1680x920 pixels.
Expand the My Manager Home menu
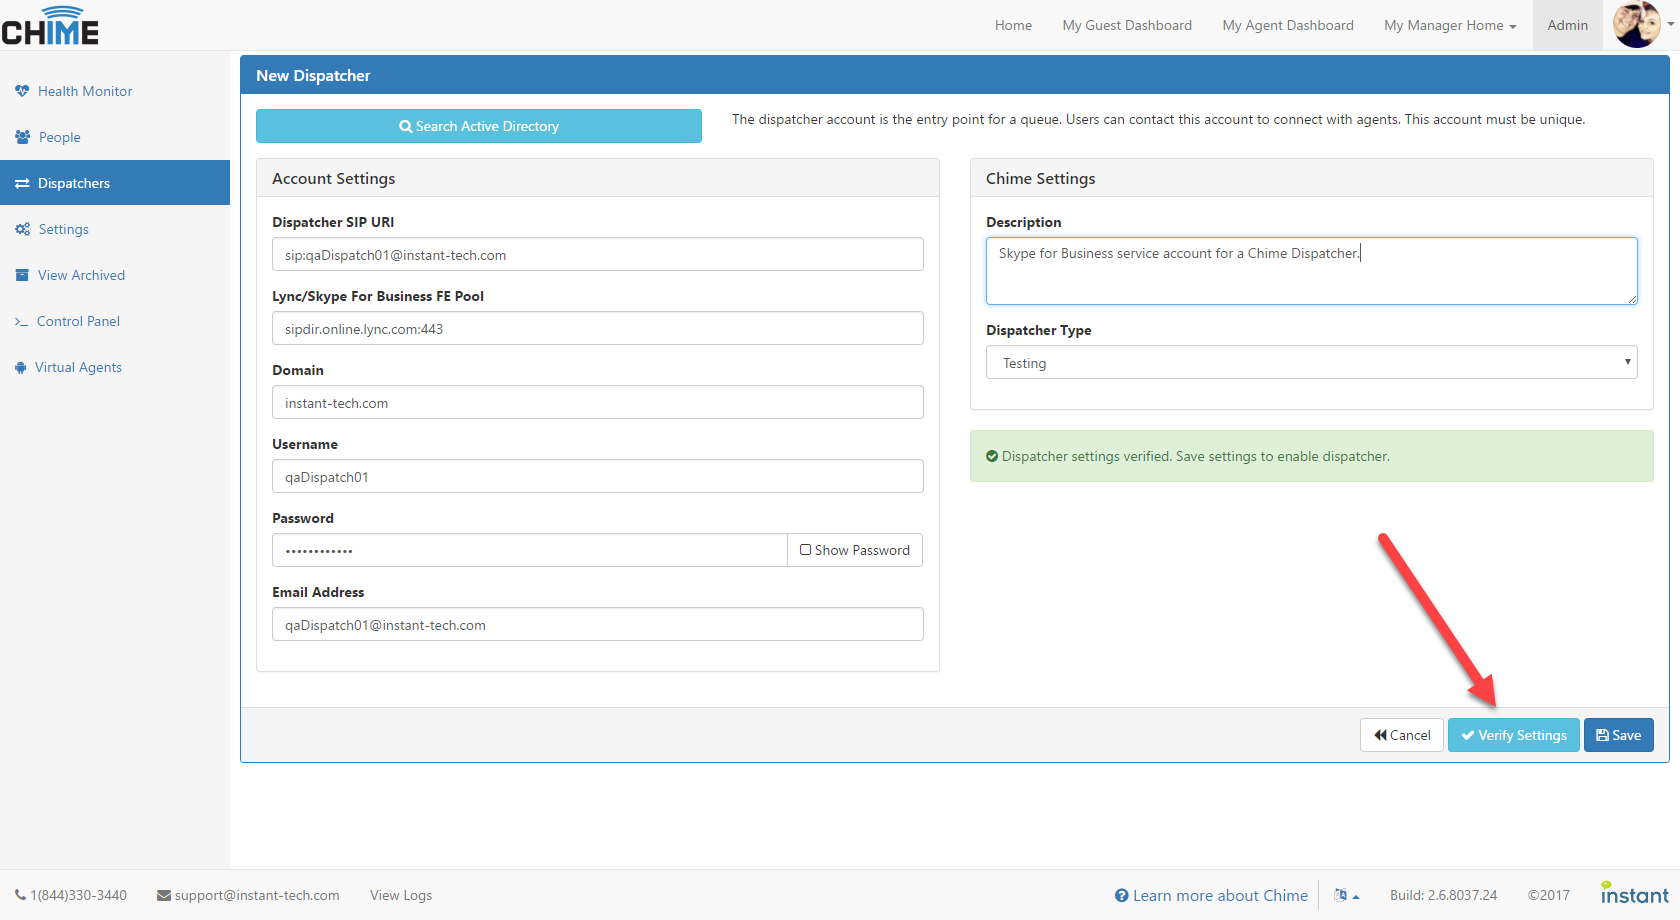point(1450,25)
